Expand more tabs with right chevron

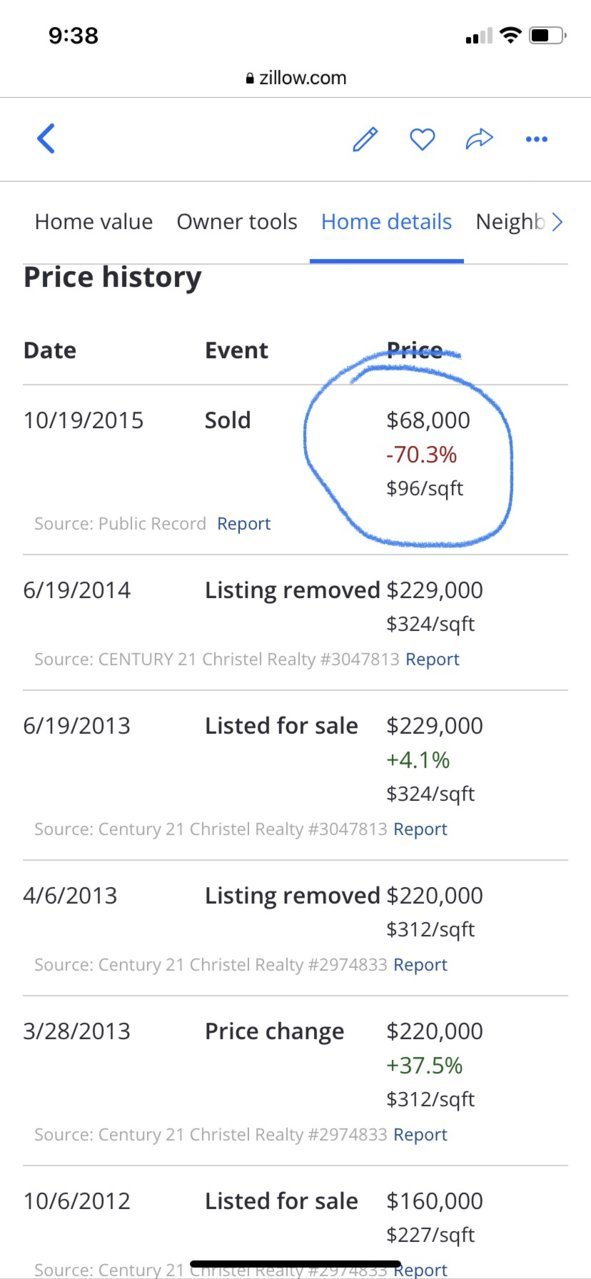pos(558,222)
